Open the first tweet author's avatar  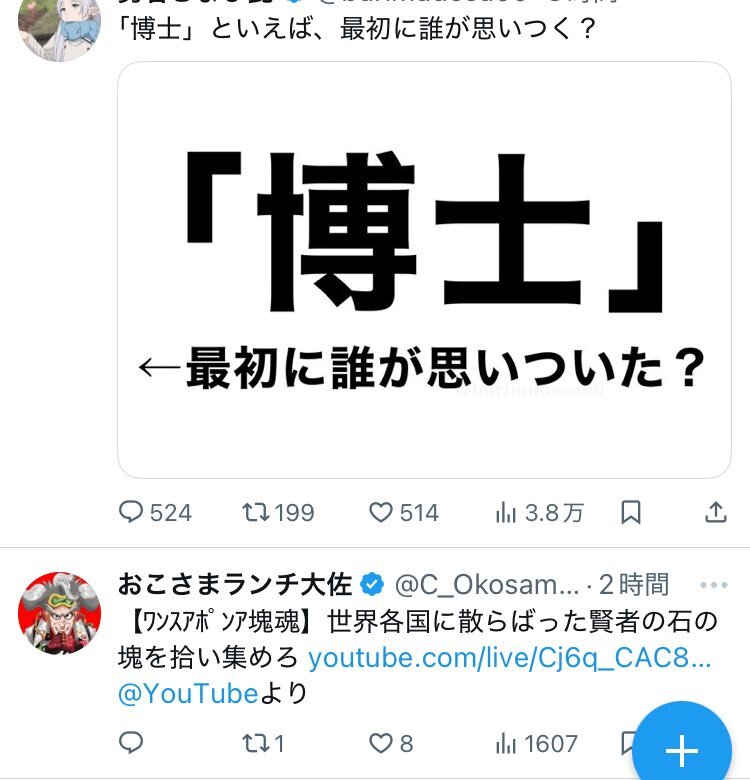[60, 25]
